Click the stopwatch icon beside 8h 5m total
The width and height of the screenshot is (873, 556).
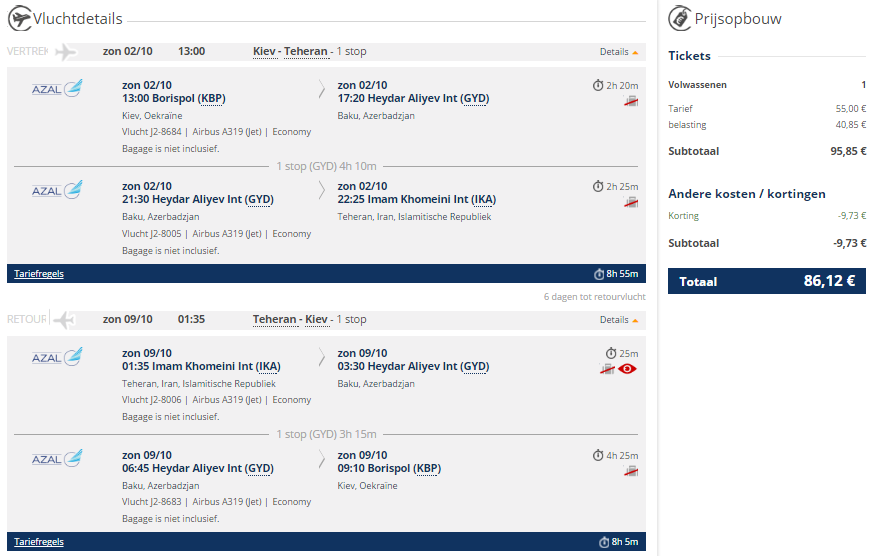tap(604, 542)
